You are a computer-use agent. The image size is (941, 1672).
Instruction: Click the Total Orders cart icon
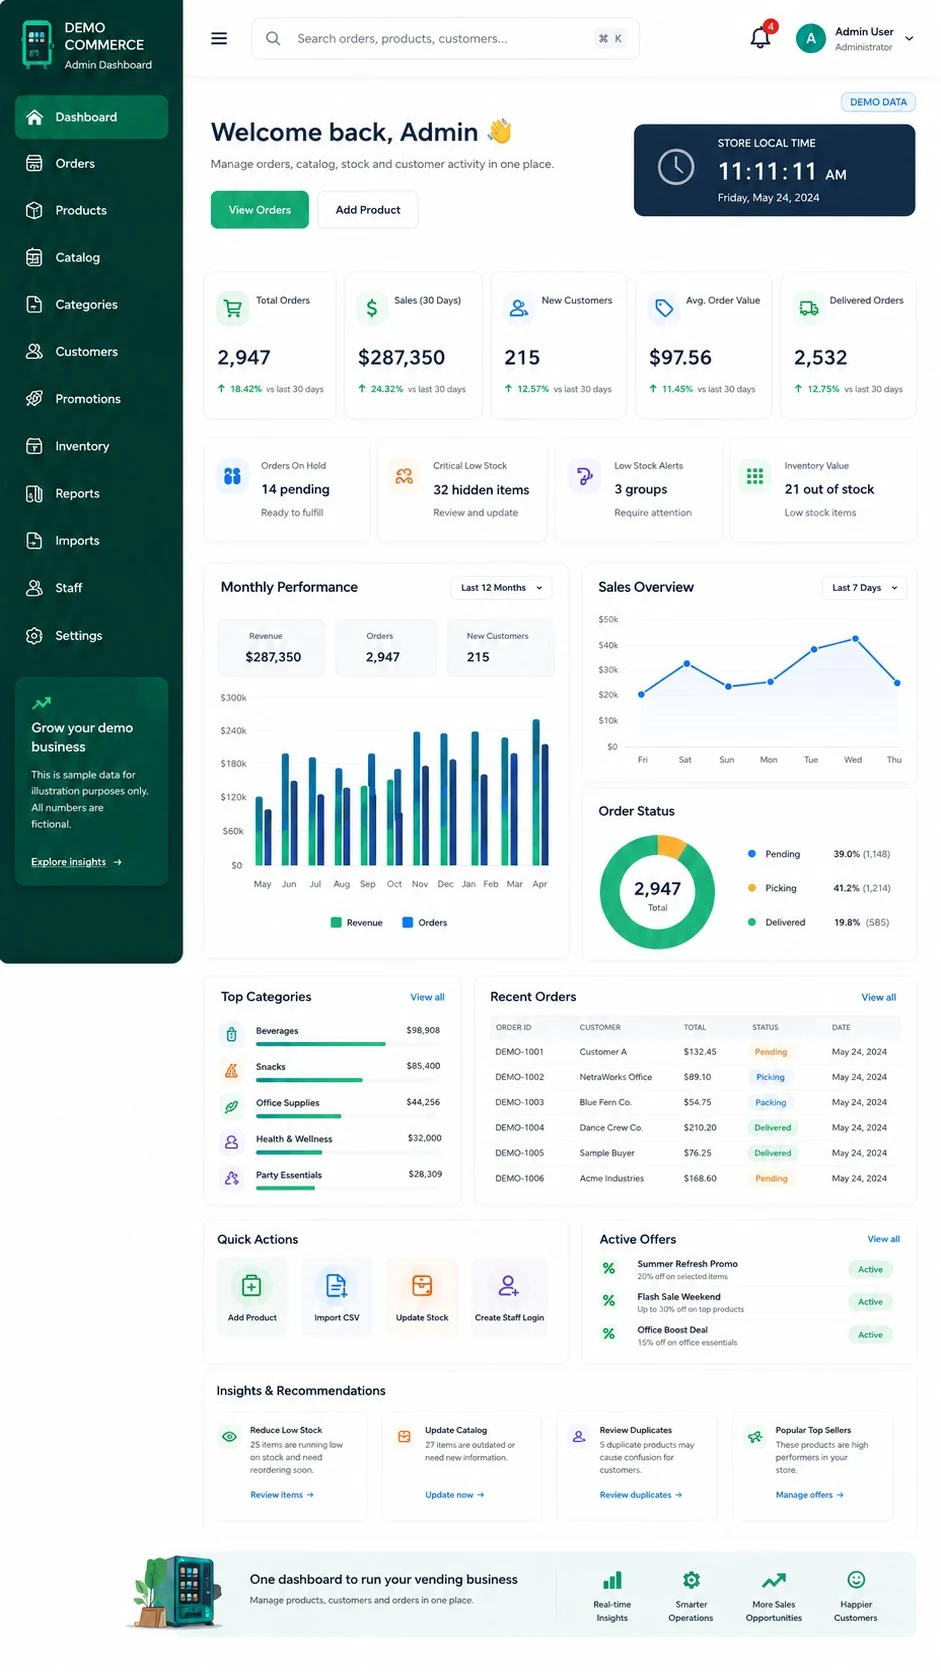(x=233, y=309)
